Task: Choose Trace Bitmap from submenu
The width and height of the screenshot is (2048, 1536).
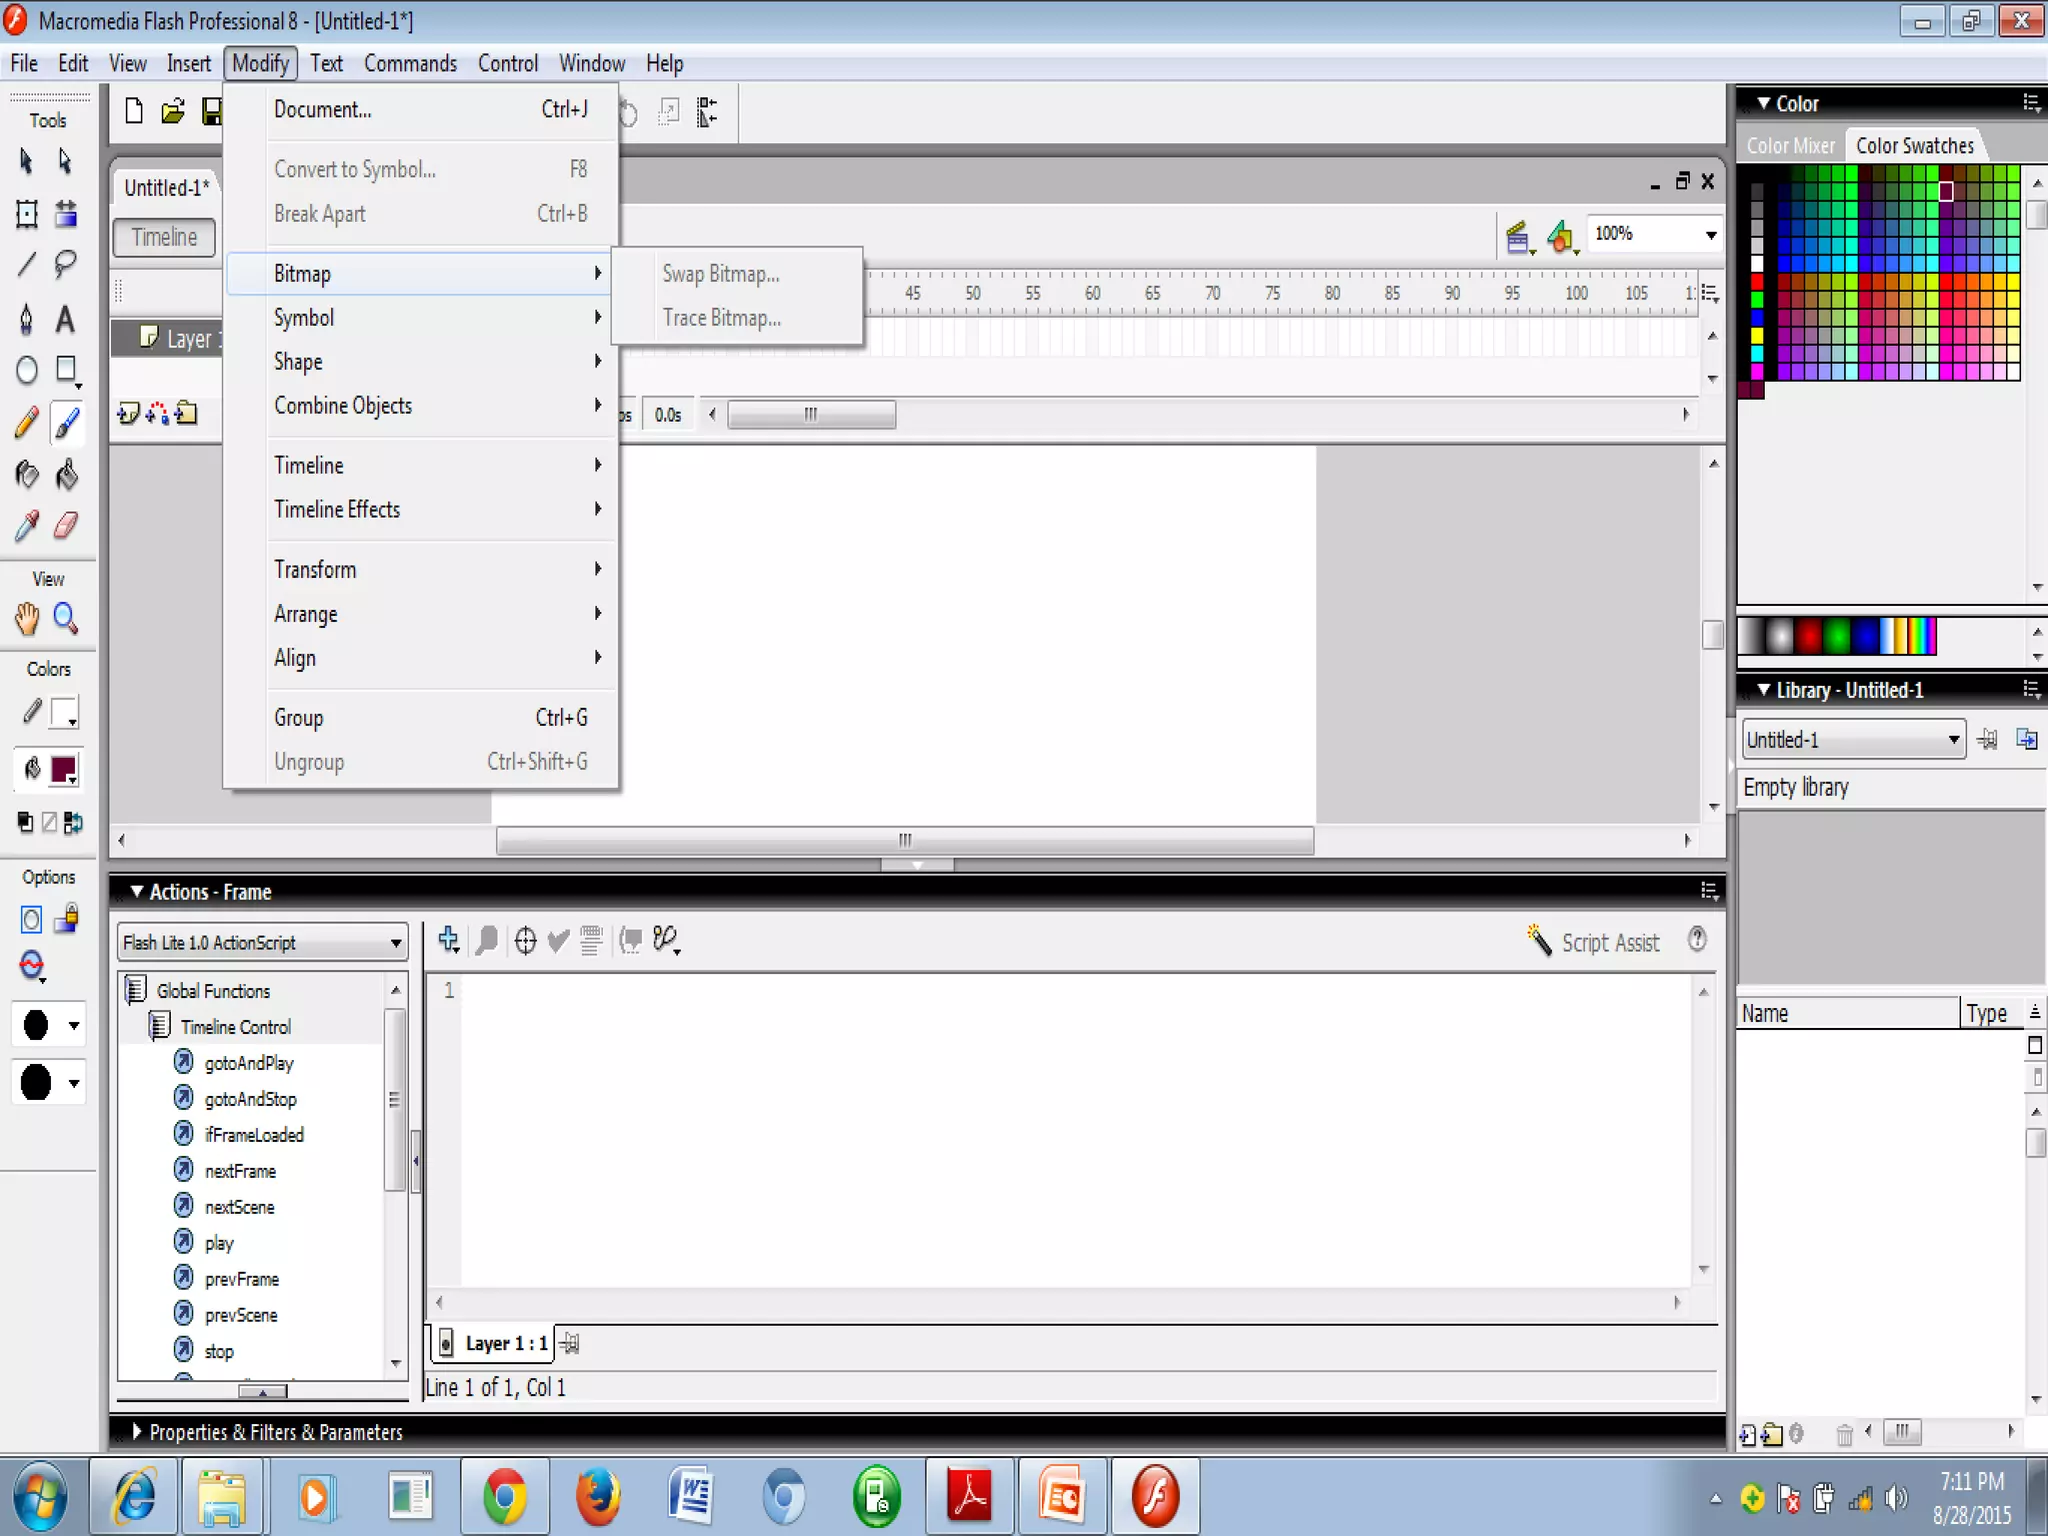Action: coord(721,318)
